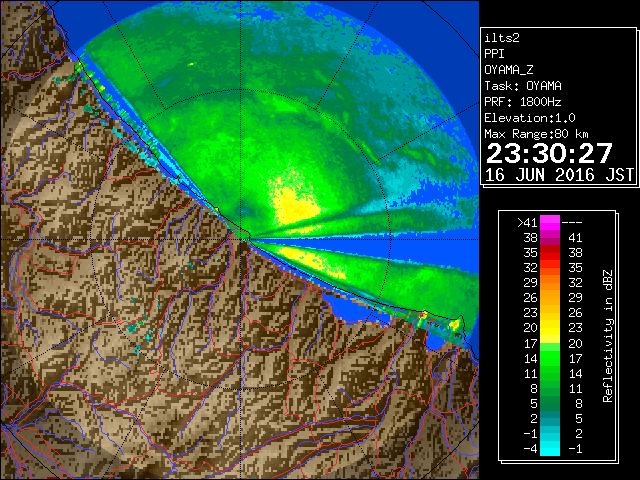Click the cyan legend swatch beside '-4'

(550, 448)
